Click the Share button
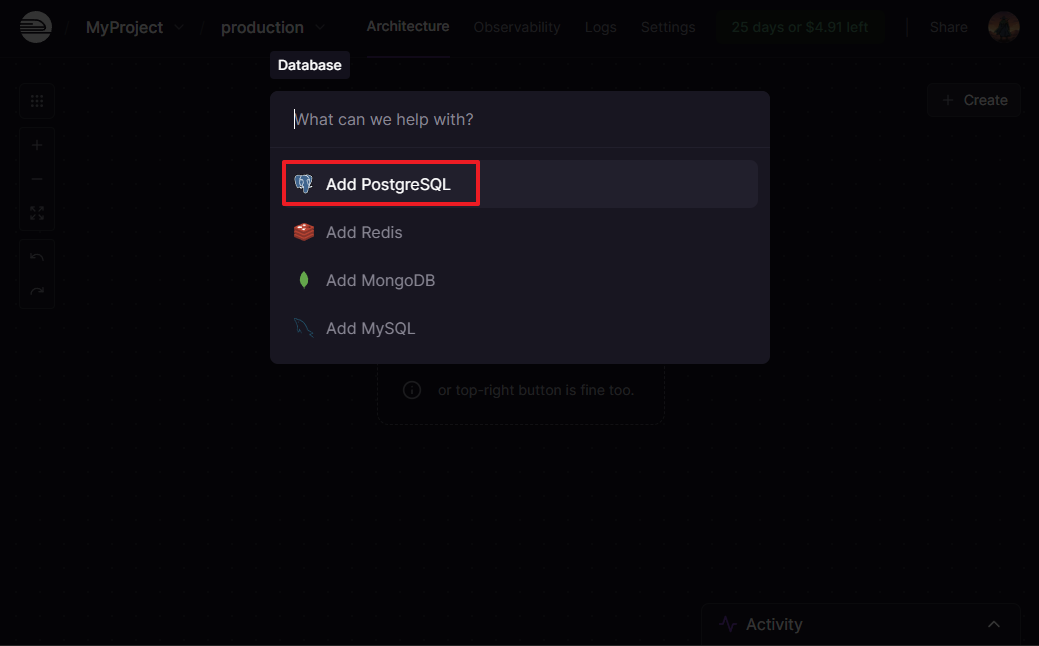The height and width of the screenshot is (646, 1039). point(948,27)
